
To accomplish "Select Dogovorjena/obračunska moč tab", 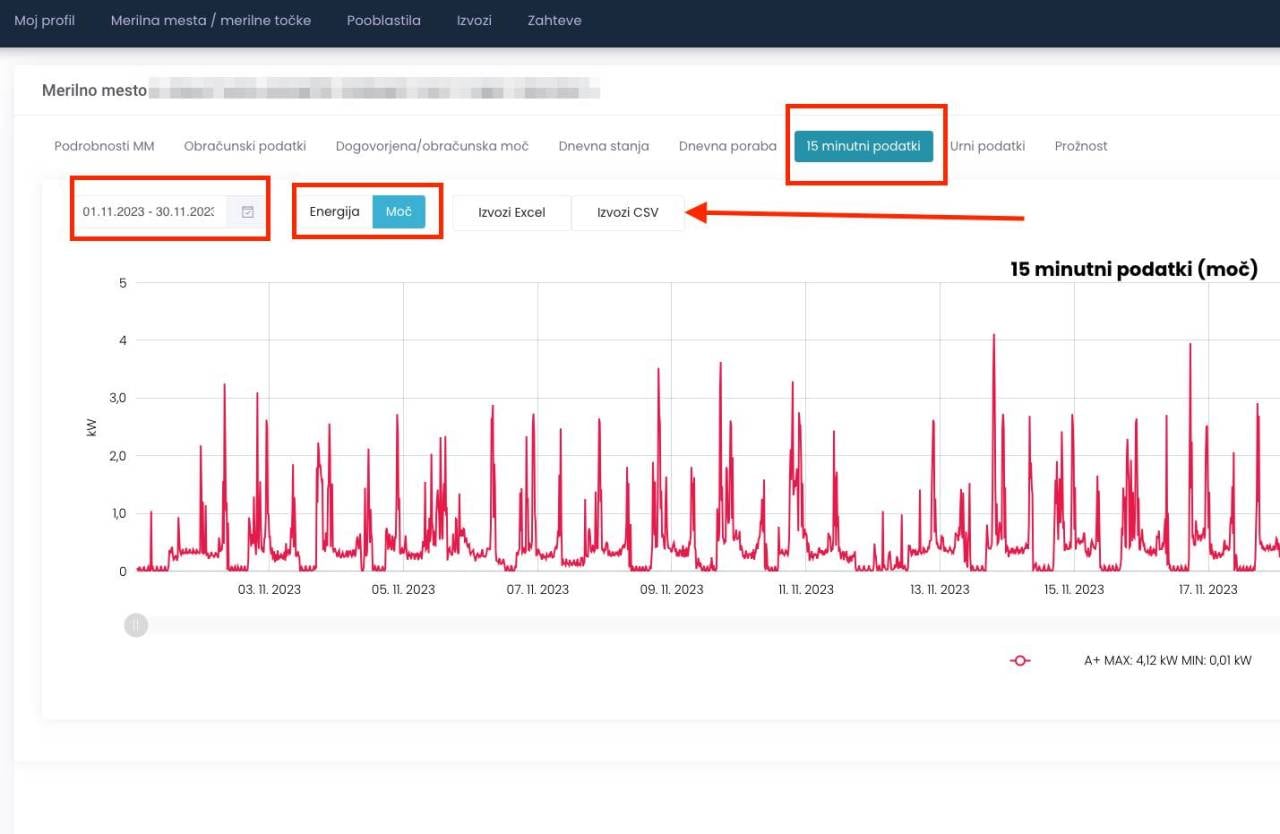I will pos(432,146).
